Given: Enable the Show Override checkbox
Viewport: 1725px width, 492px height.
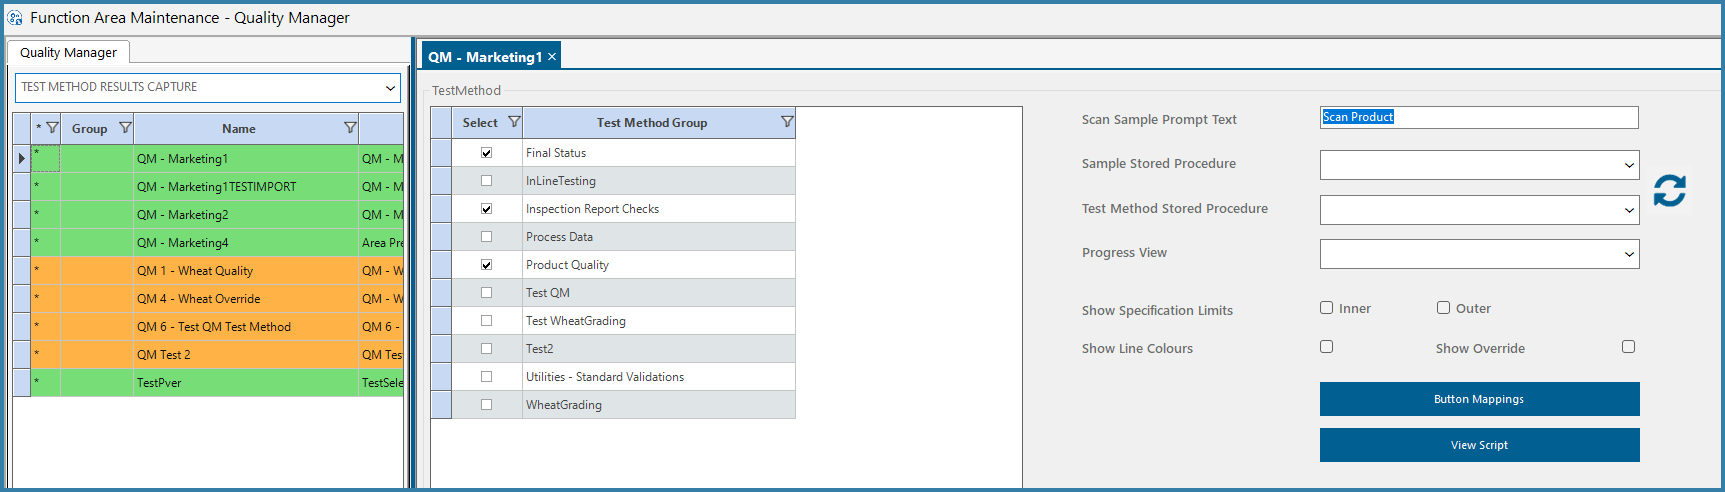Looking at the screenshot, I should [x=1629, y=347].
